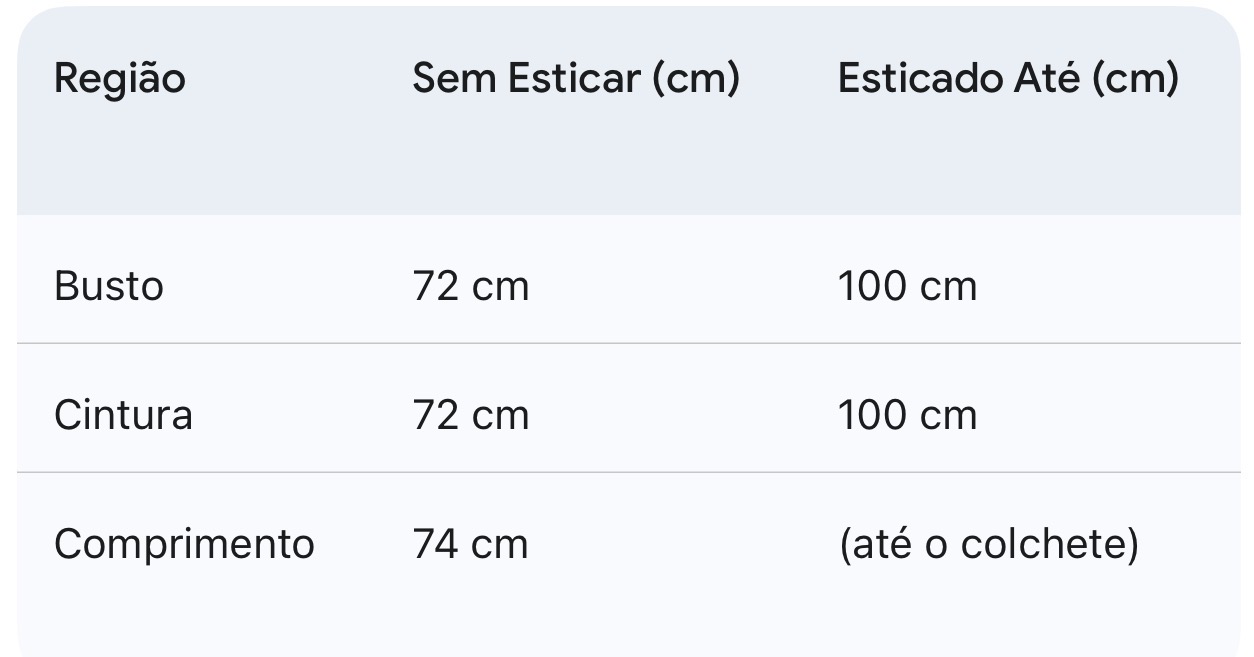Click the "Região" column header
Viewport: 1254px width, 657px height.
[119, 78]
